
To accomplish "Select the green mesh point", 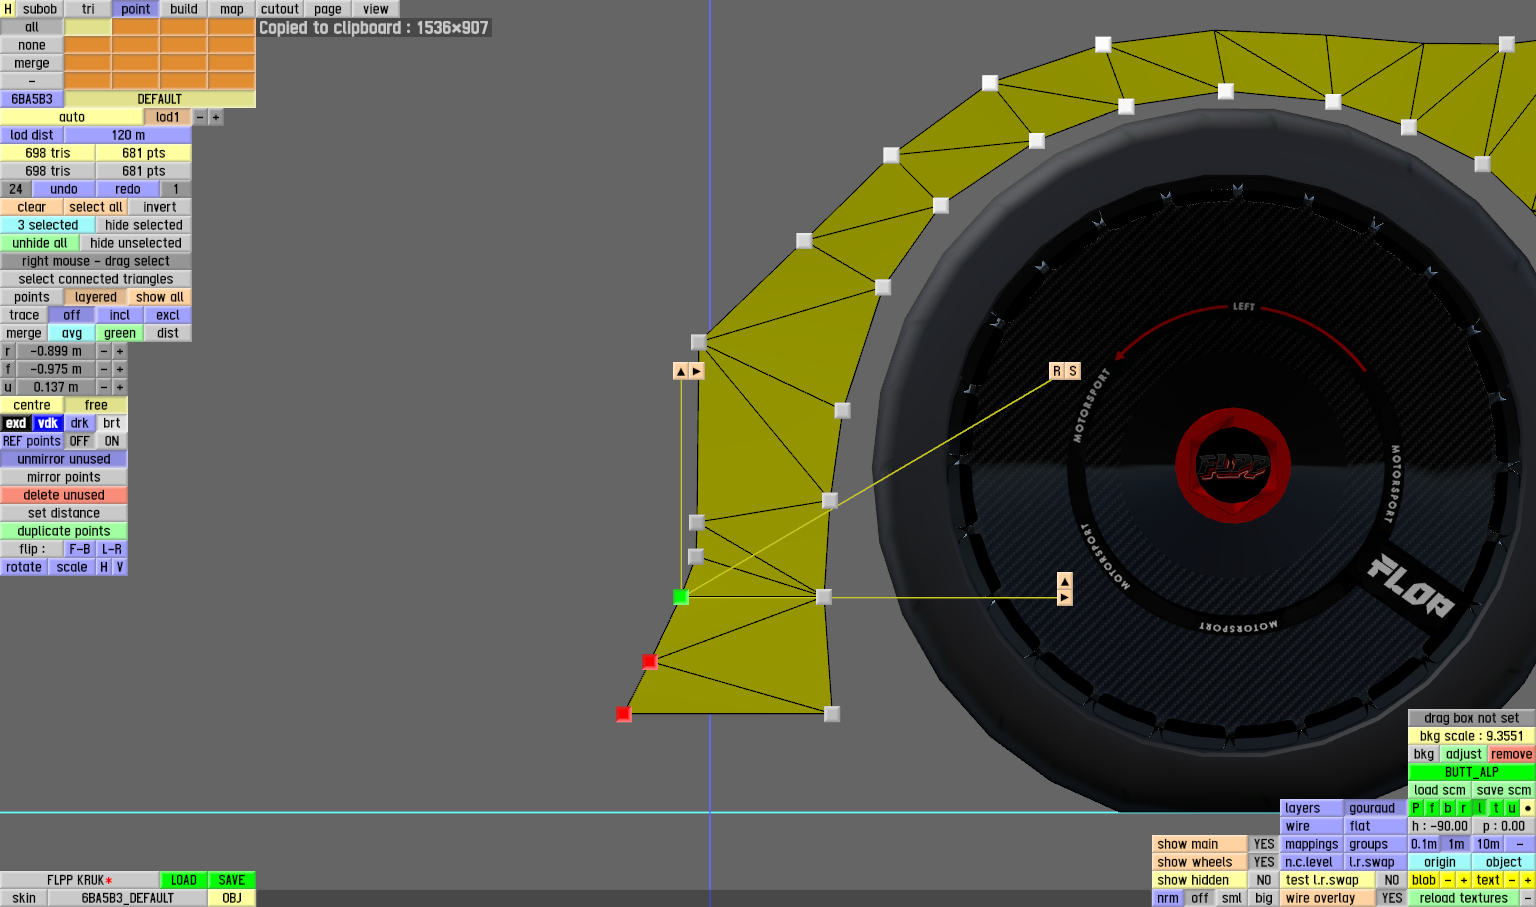I will click(x=681, y=597).
